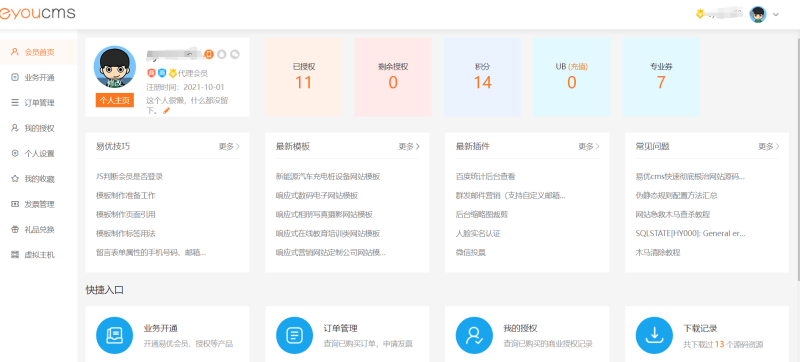Open 发票管理 in the sidebar
This screenshot has width=800, height=362.
[39, 204]
